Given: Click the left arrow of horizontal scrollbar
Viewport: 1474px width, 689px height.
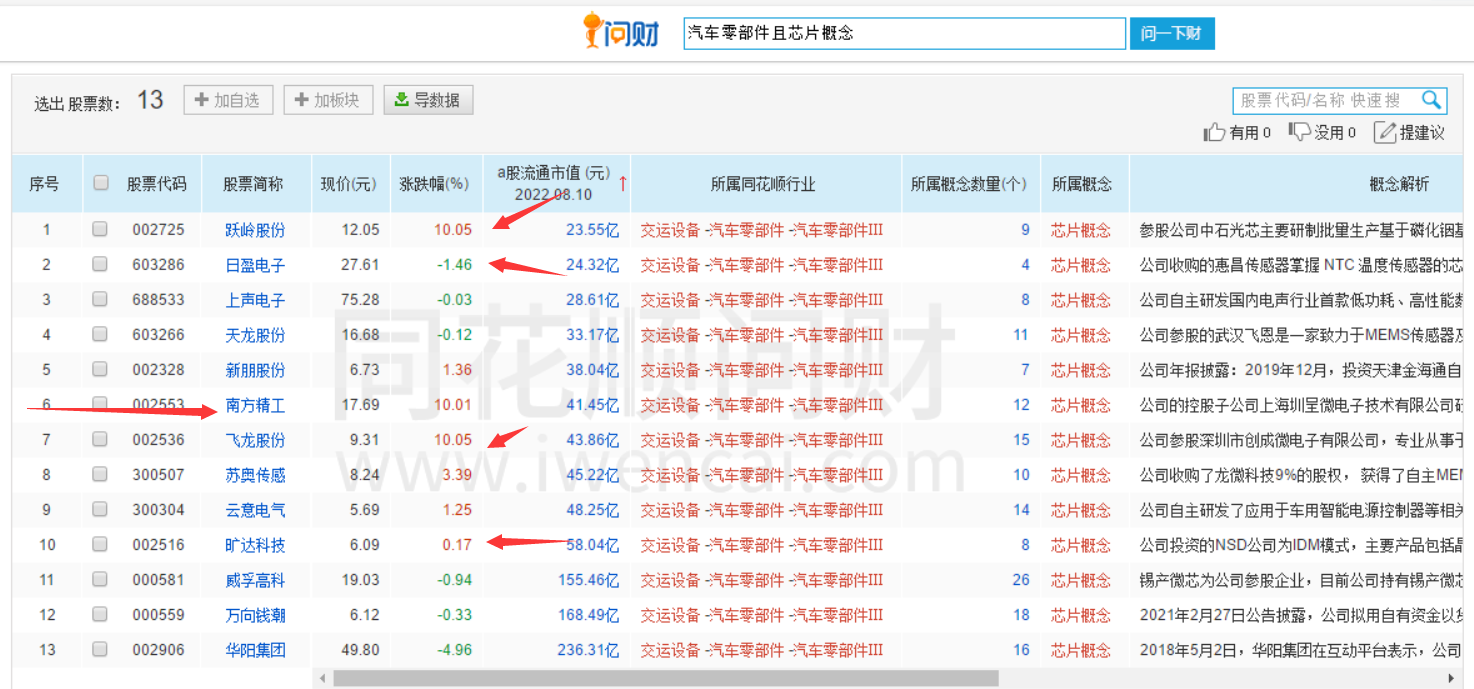Looking at the screenshot, I should 322,678.
